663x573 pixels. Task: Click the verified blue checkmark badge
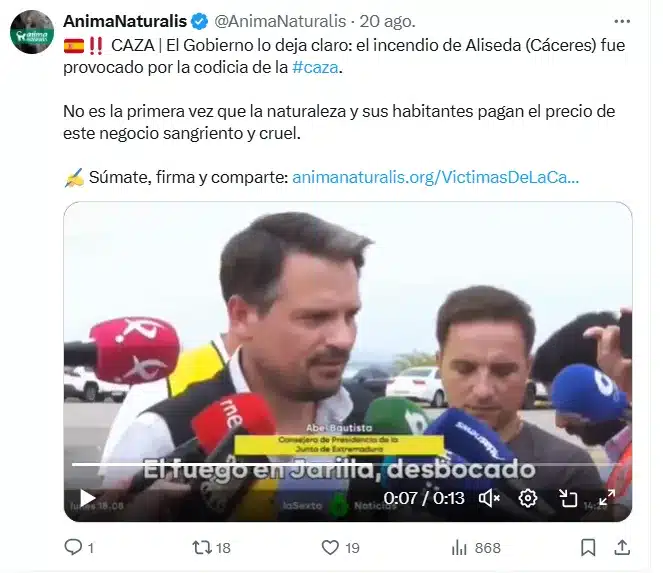coord(200,21)
